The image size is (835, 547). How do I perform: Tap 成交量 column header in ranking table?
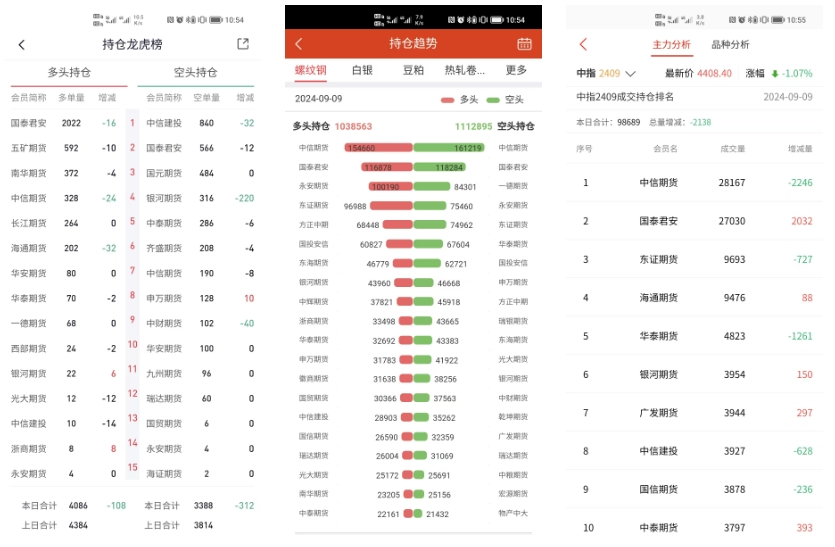pos(733,149)
